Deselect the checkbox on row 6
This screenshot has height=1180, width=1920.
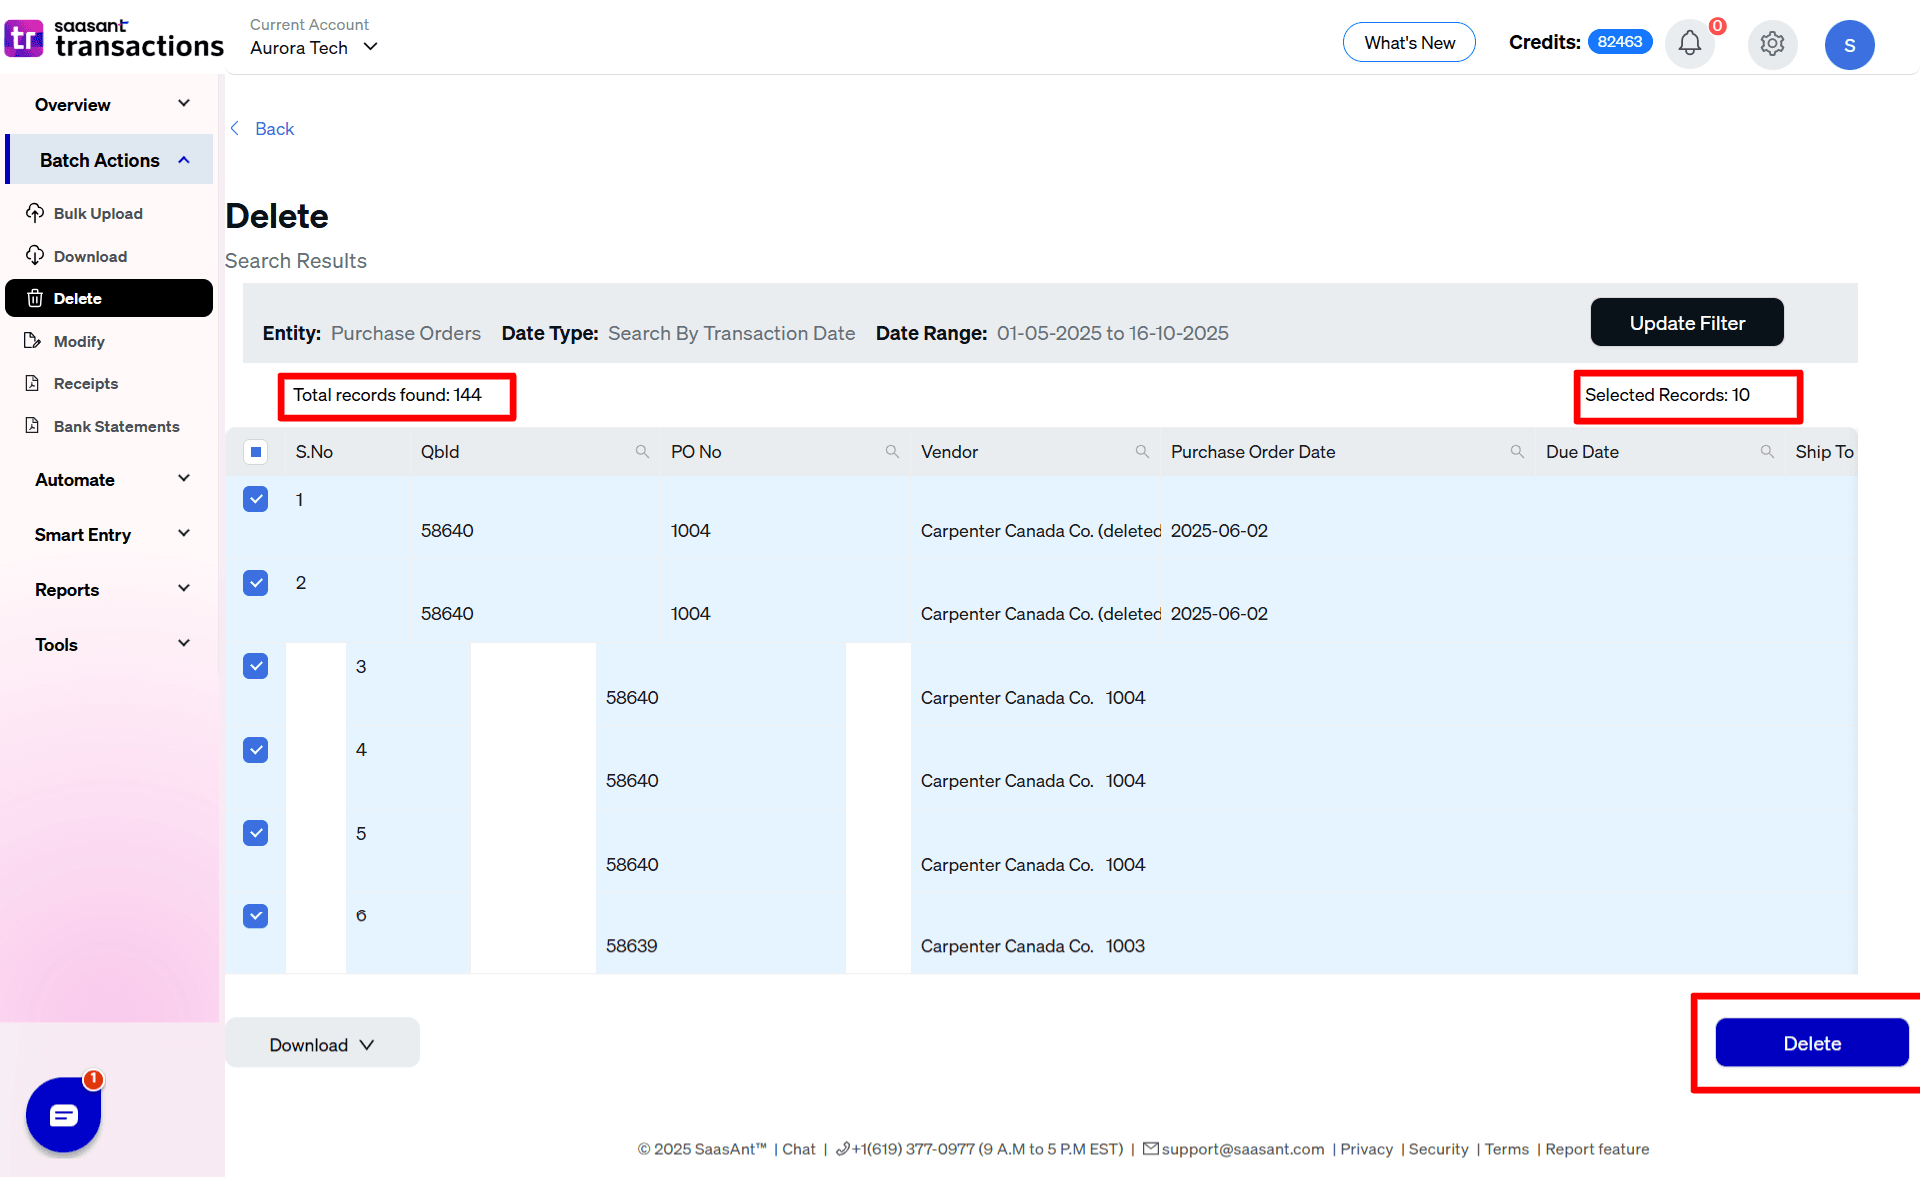click(256, 915)
